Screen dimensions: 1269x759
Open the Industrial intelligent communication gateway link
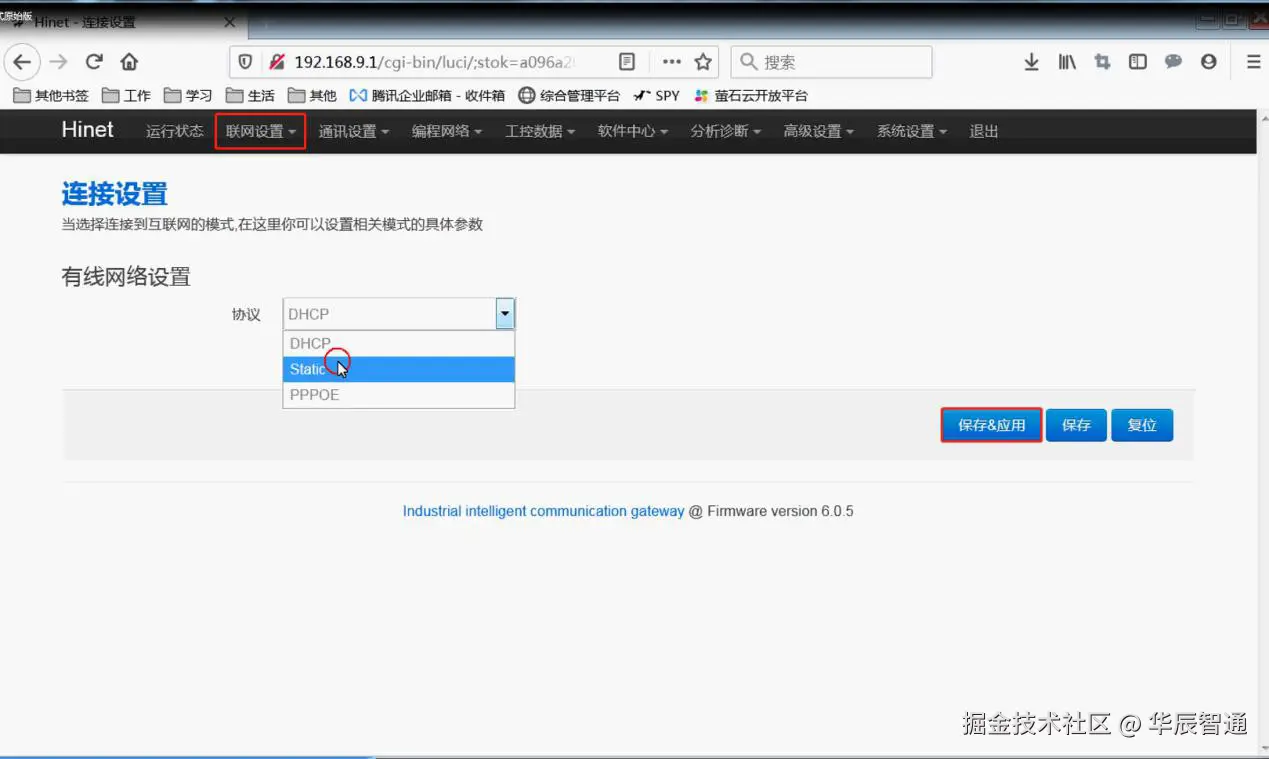[541, 511]
